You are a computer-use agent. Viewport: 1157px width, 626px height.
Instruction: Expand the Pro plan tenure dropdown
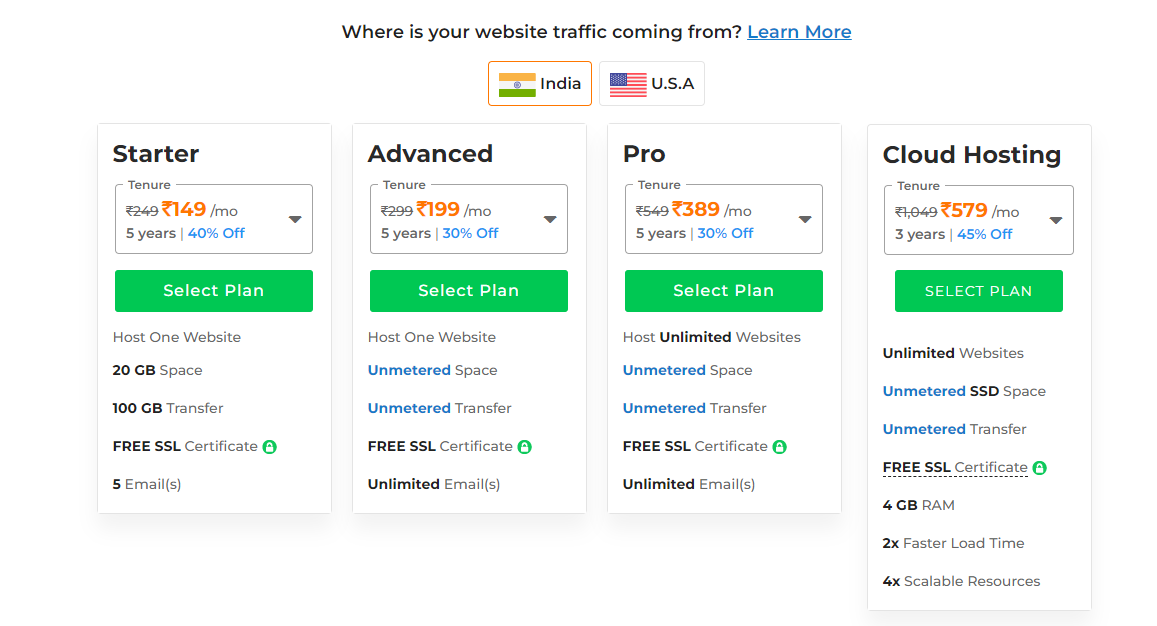tap(724, 219)
